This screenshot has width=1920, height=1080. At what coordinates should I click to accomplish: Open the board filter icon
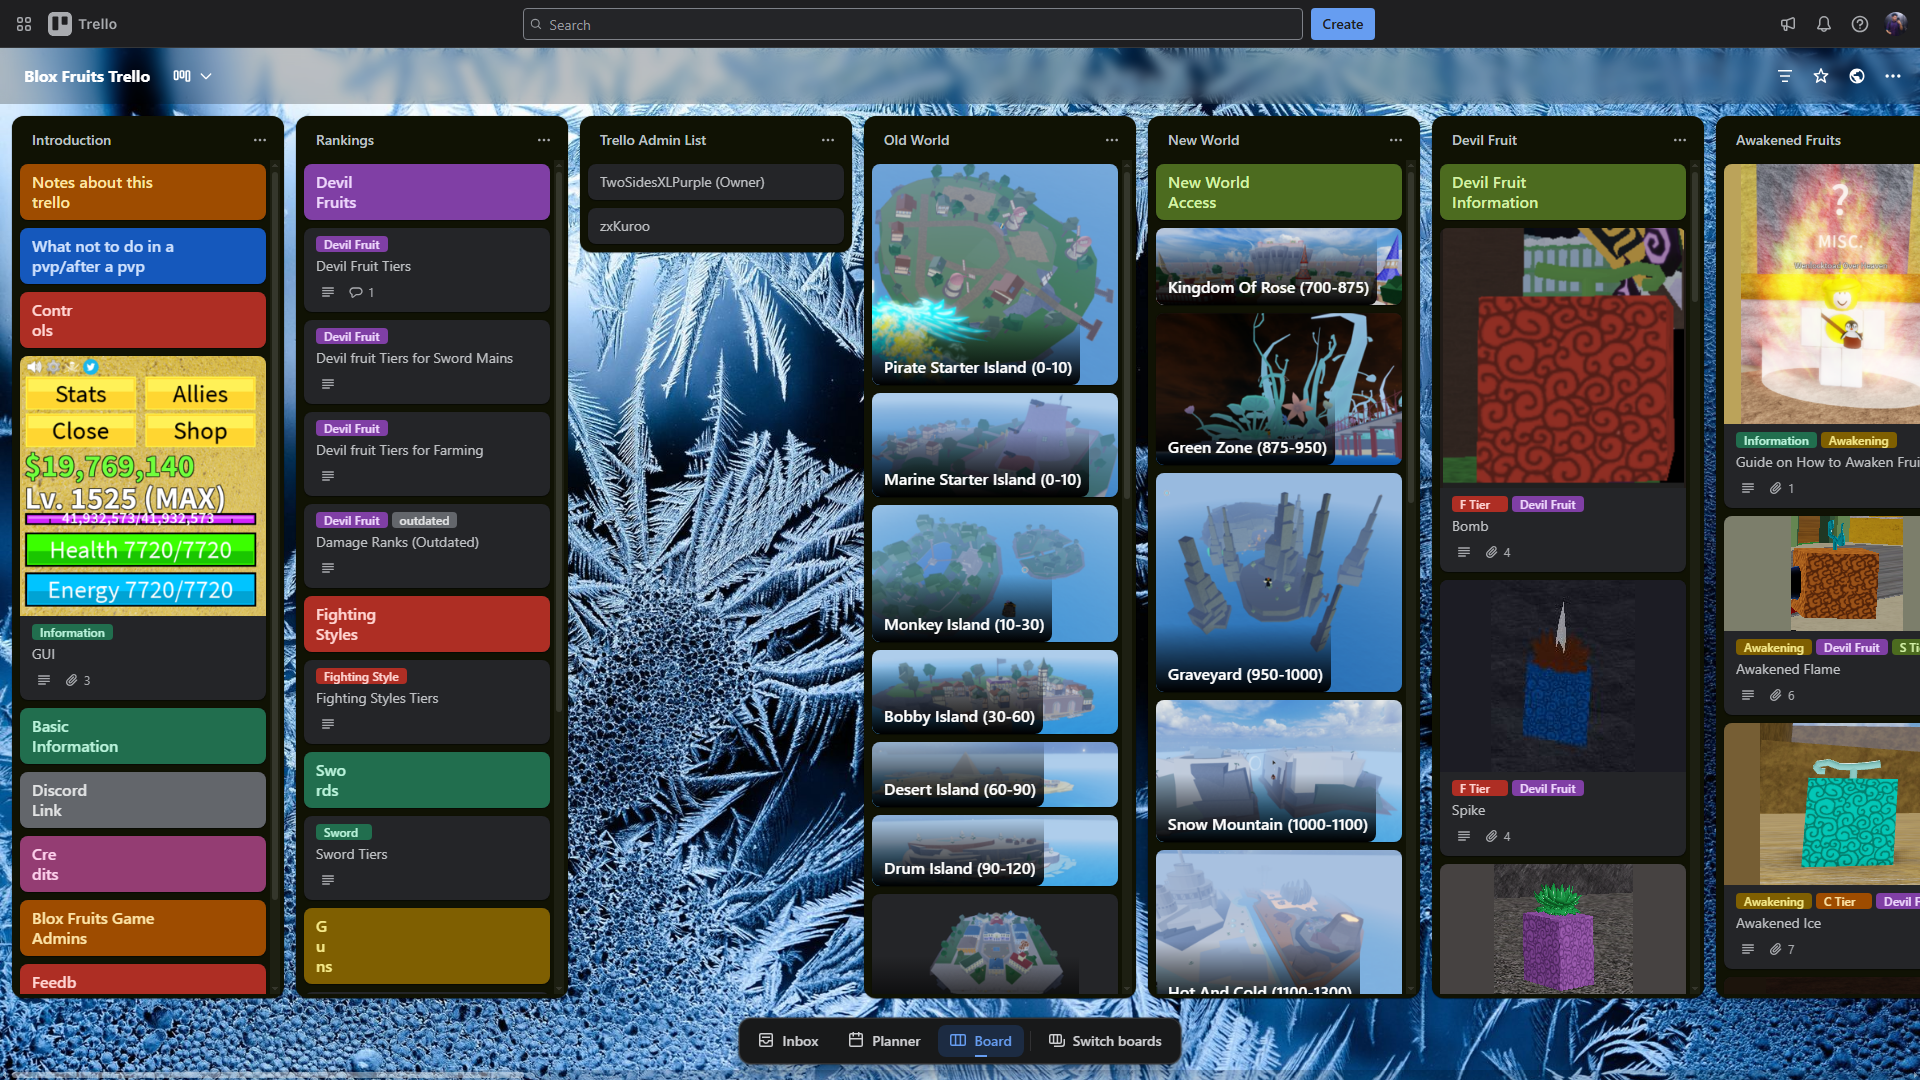(1785, 76)
